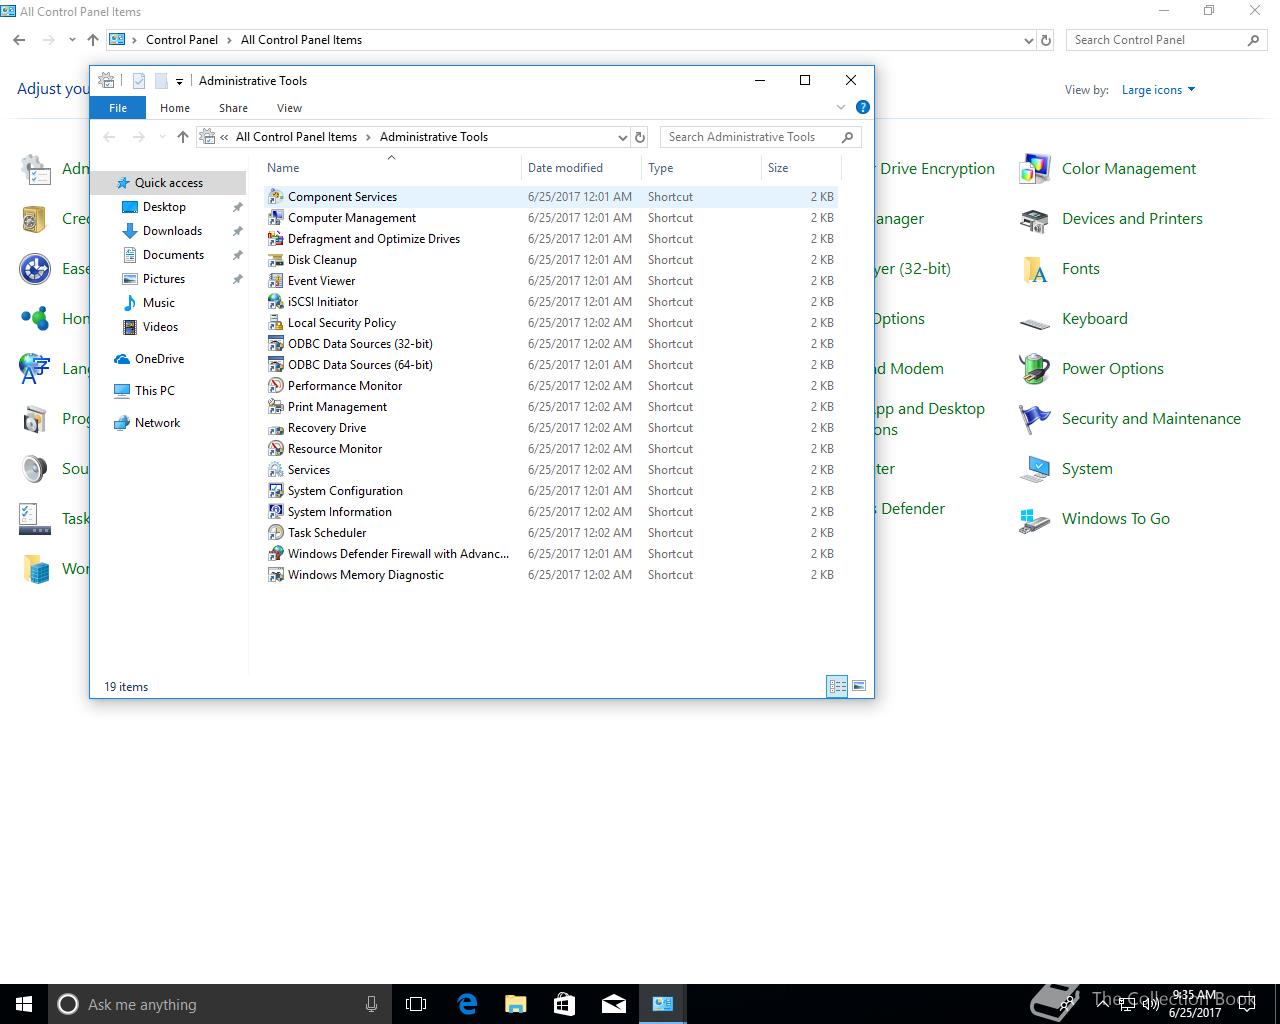Screen dimensions: 1280x1024
Task: Open the Store icon on the taskbar
Action: 564,1004
